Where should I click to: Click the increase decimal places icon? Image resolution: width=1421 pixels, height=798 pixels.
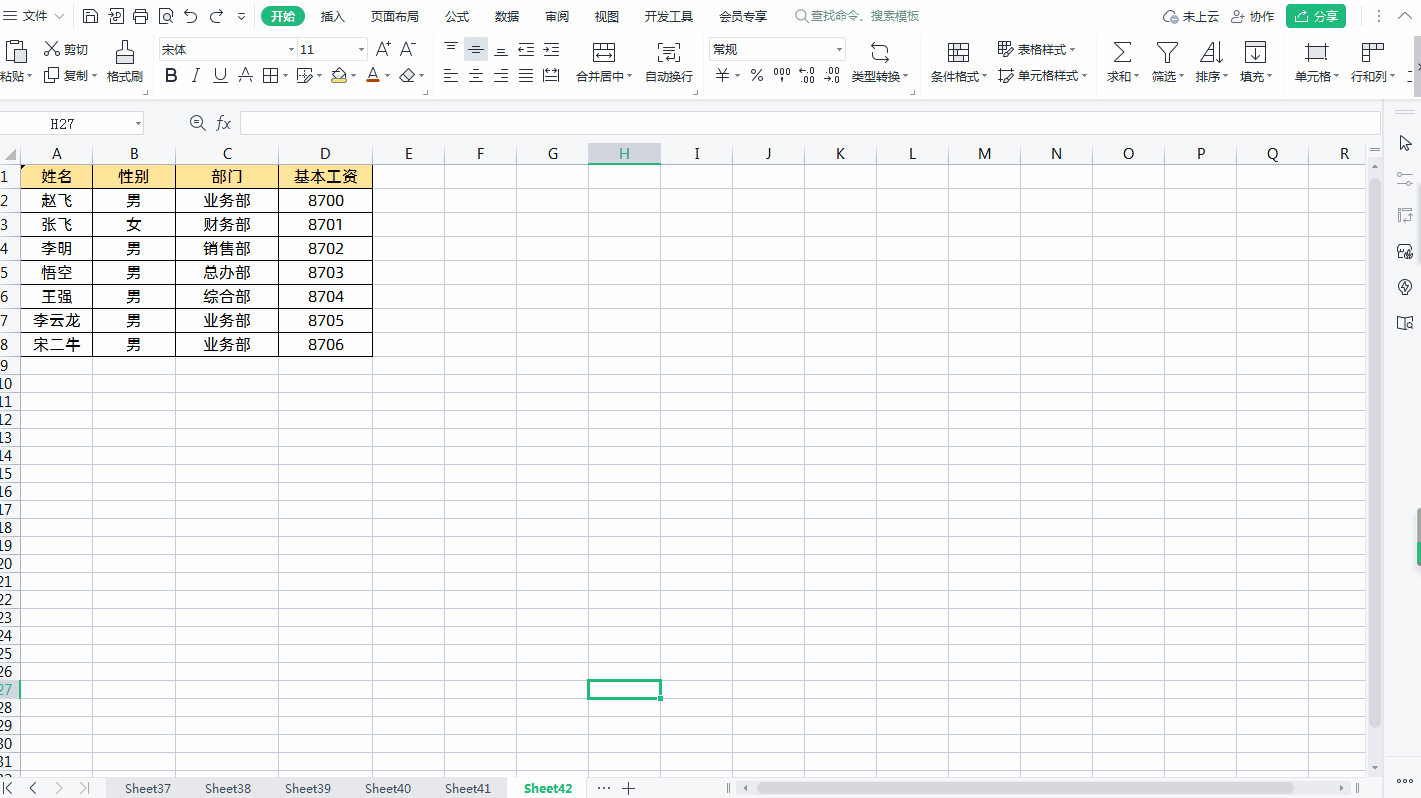(807, 75)
